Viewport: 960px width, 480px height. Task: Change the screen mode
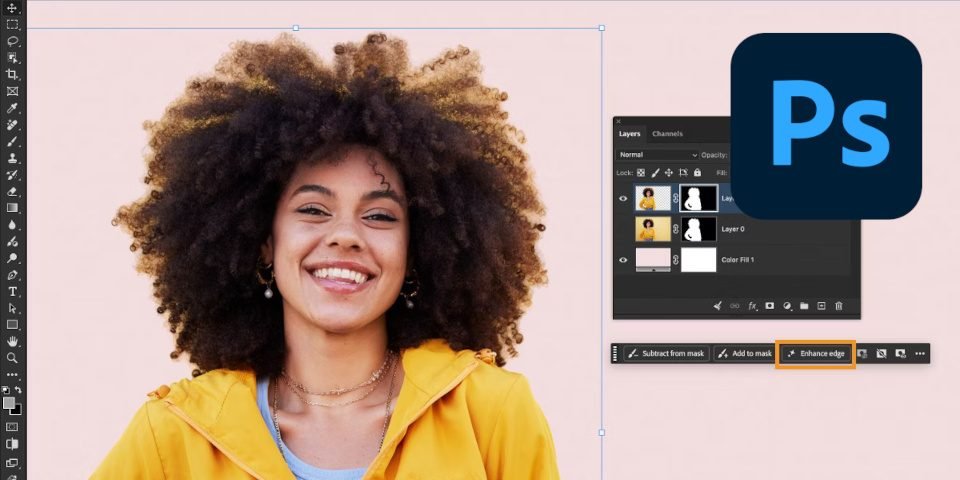[x=12, y=462]
